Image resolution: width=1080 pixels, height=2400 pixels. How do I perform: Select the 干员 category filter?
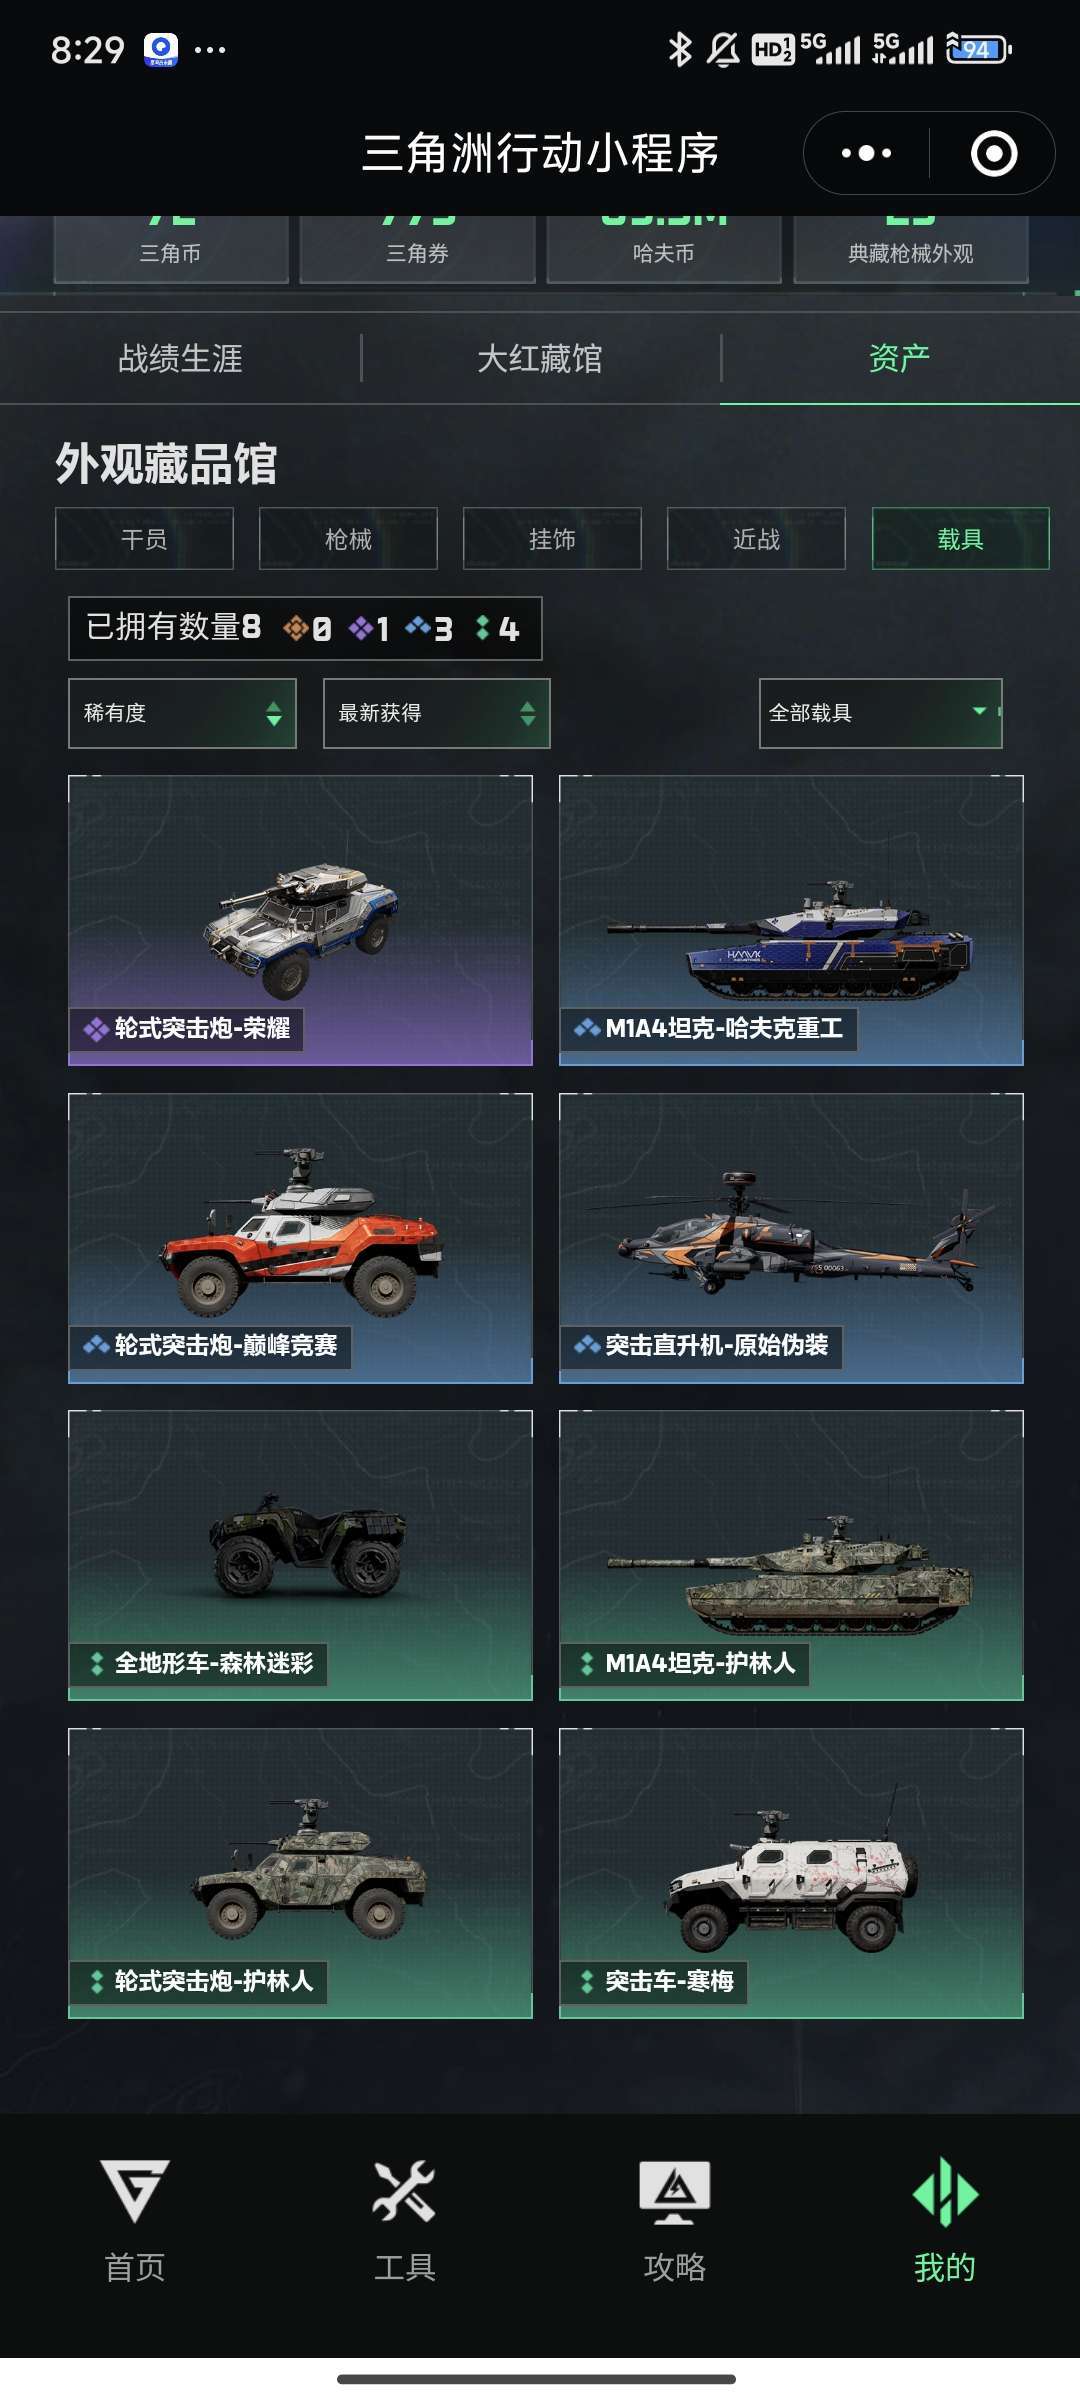coord(144,539)
